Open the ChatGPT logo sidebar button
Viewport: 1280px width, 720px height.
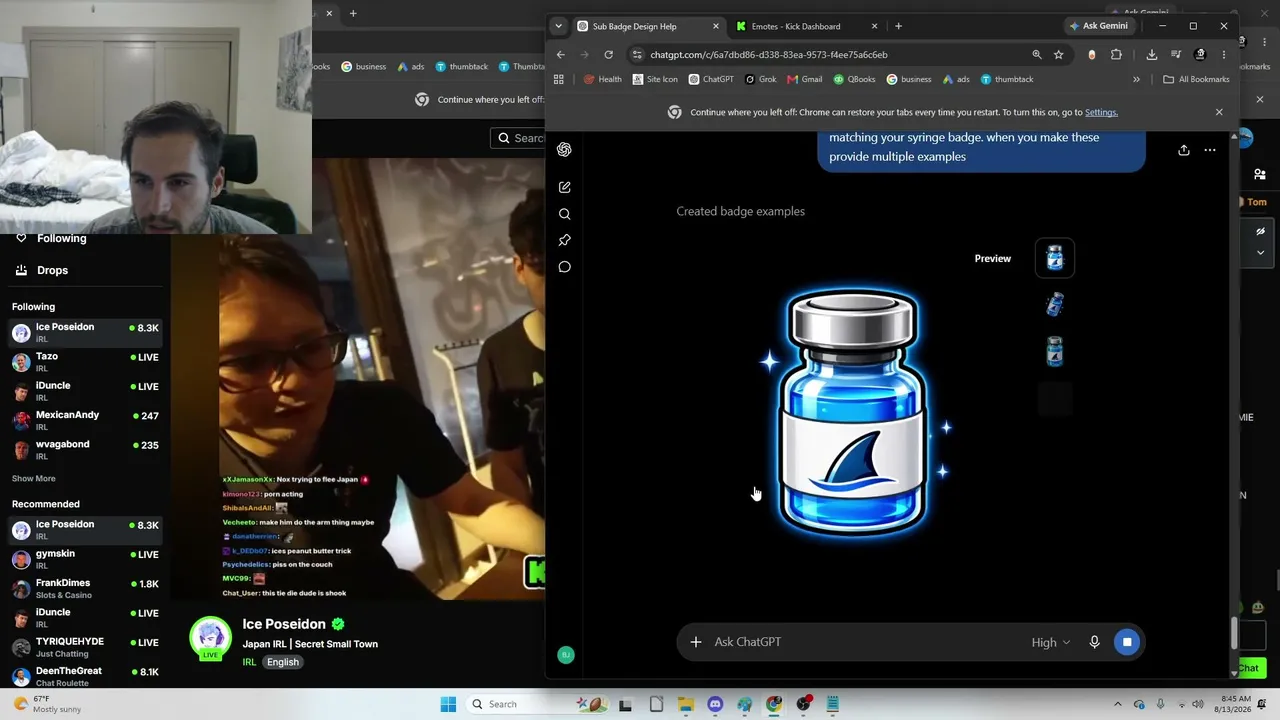pos(564,150)
